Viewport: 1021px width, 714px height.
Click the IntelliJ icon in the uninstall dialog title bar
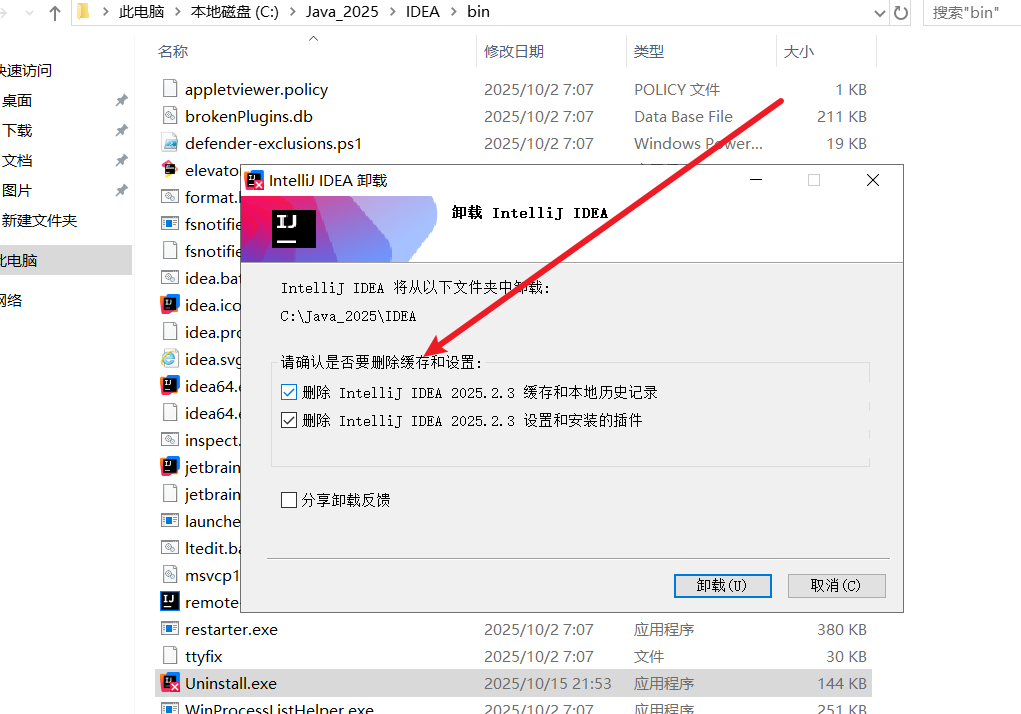pyautogui.click(x=255, y=181)
